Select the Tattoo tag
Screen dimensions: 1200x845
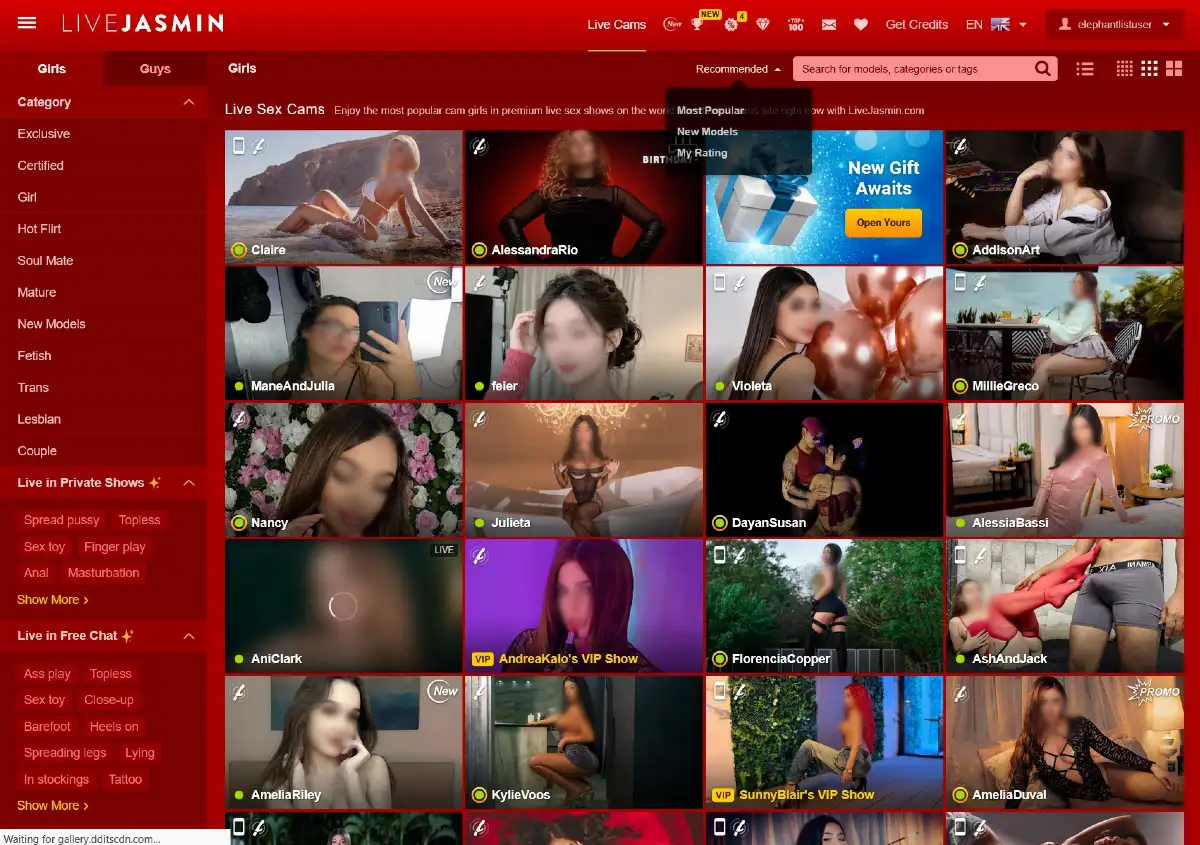[x=126, y=780]
